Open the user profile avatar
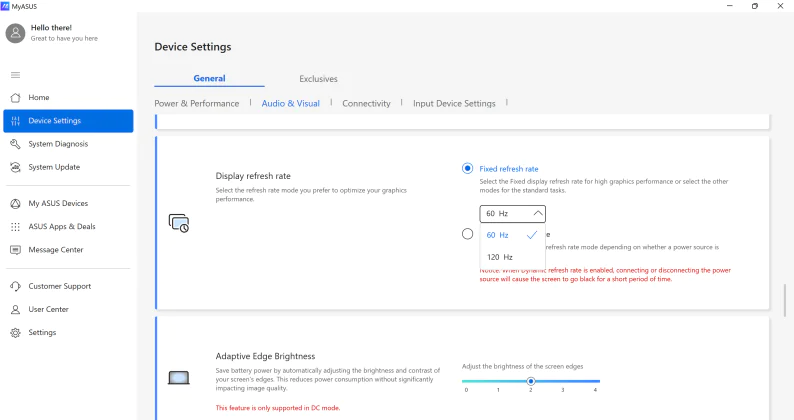Screen dimensions: 794x420 15,33
